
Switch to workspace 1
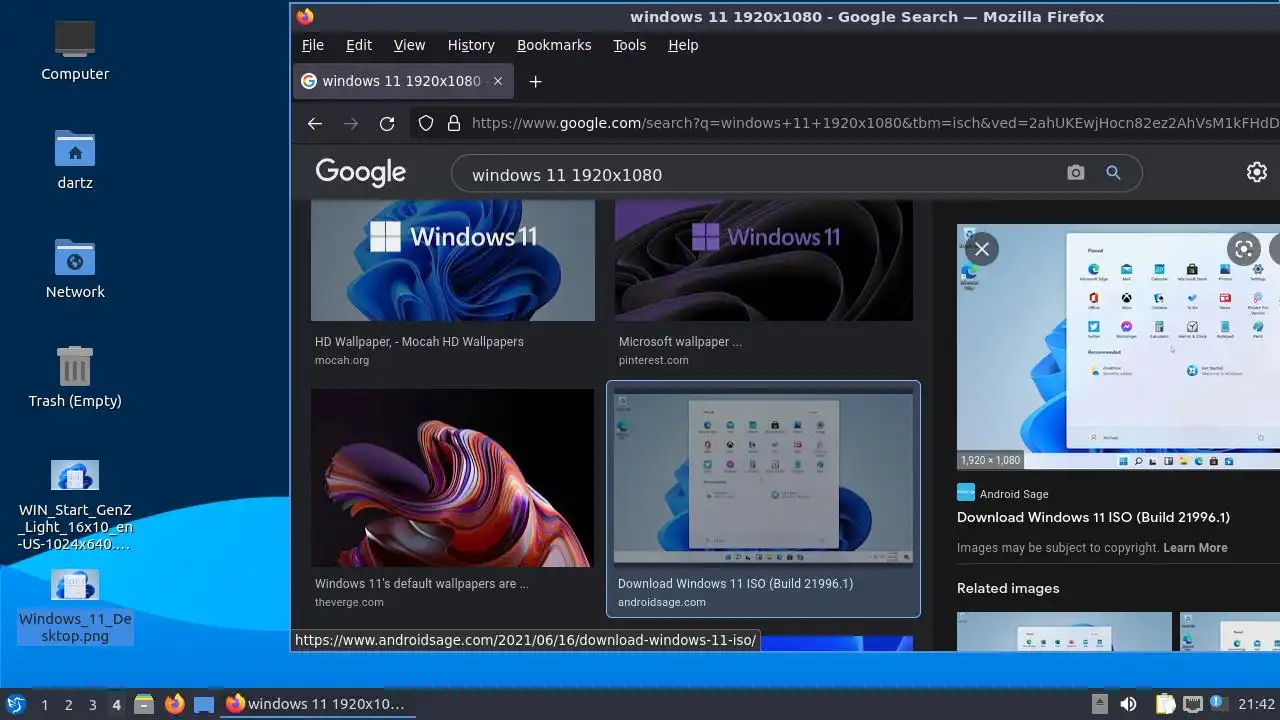tap(44, 705)
